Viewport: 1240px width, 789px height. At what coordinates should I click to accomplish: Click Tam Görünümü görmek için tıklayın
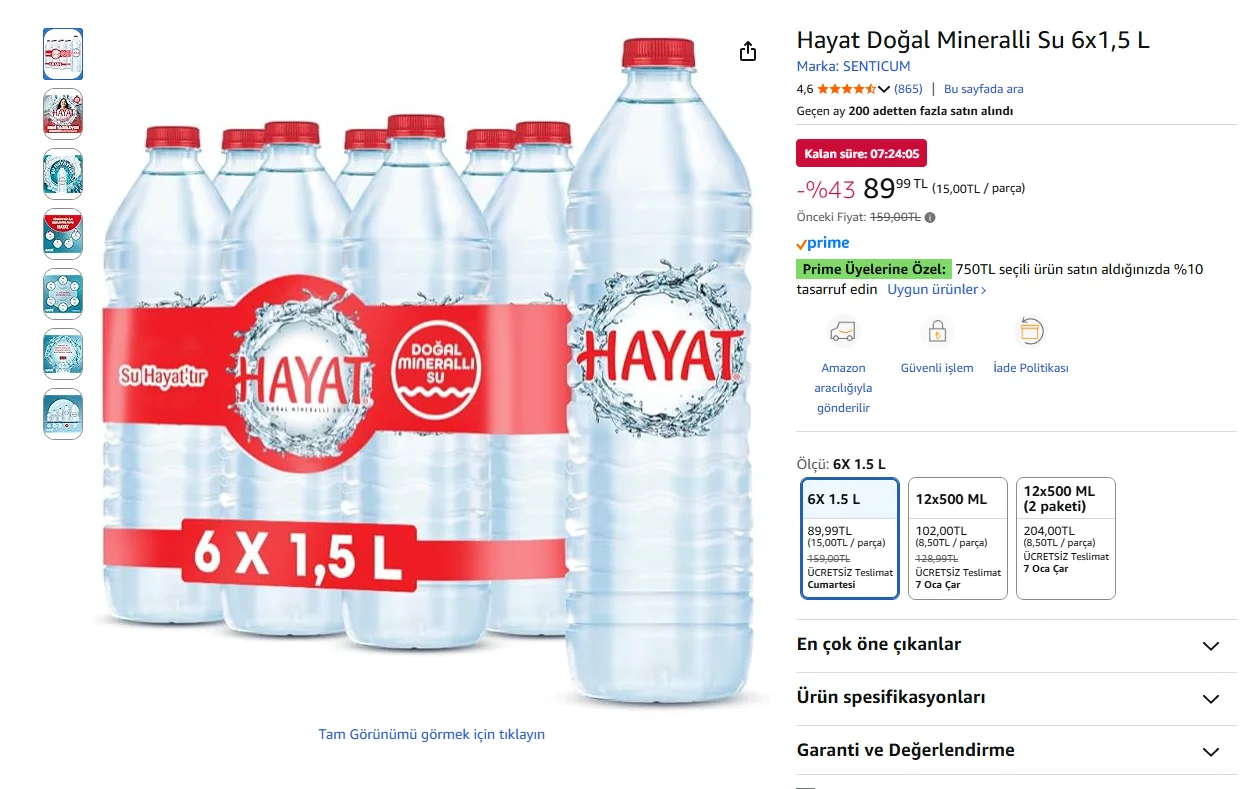tap(432, 734)
